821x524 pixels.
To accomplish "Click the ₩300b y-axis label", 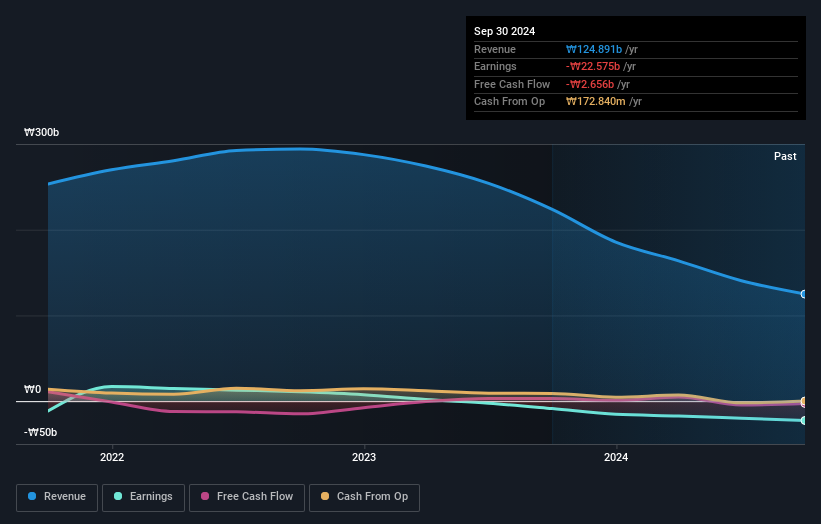I will [41, 132].
